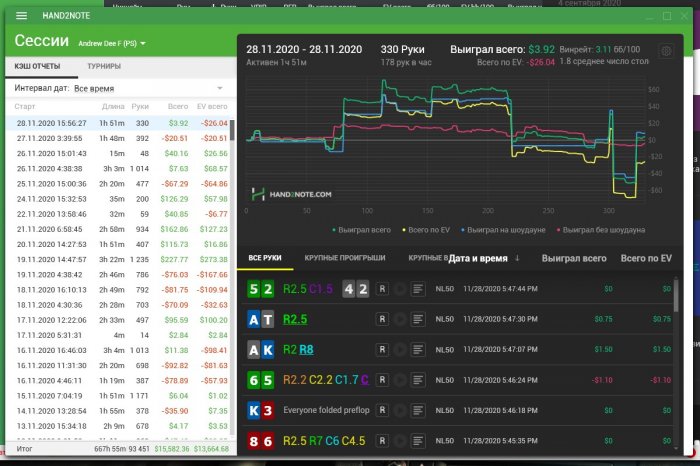Open replayer R button for 52 hand
The height and width of the screenshot is (466, 700).
382,289
